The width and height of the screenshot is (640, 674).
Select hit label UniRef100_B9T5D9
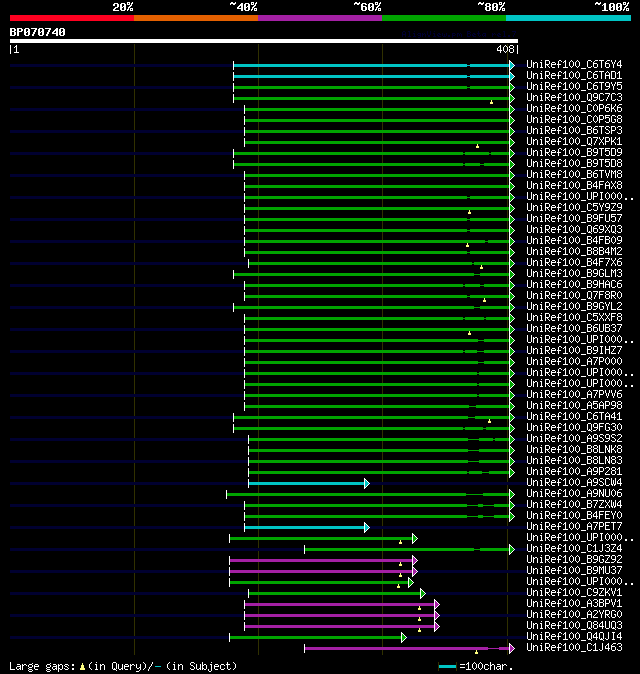[574, 152]
